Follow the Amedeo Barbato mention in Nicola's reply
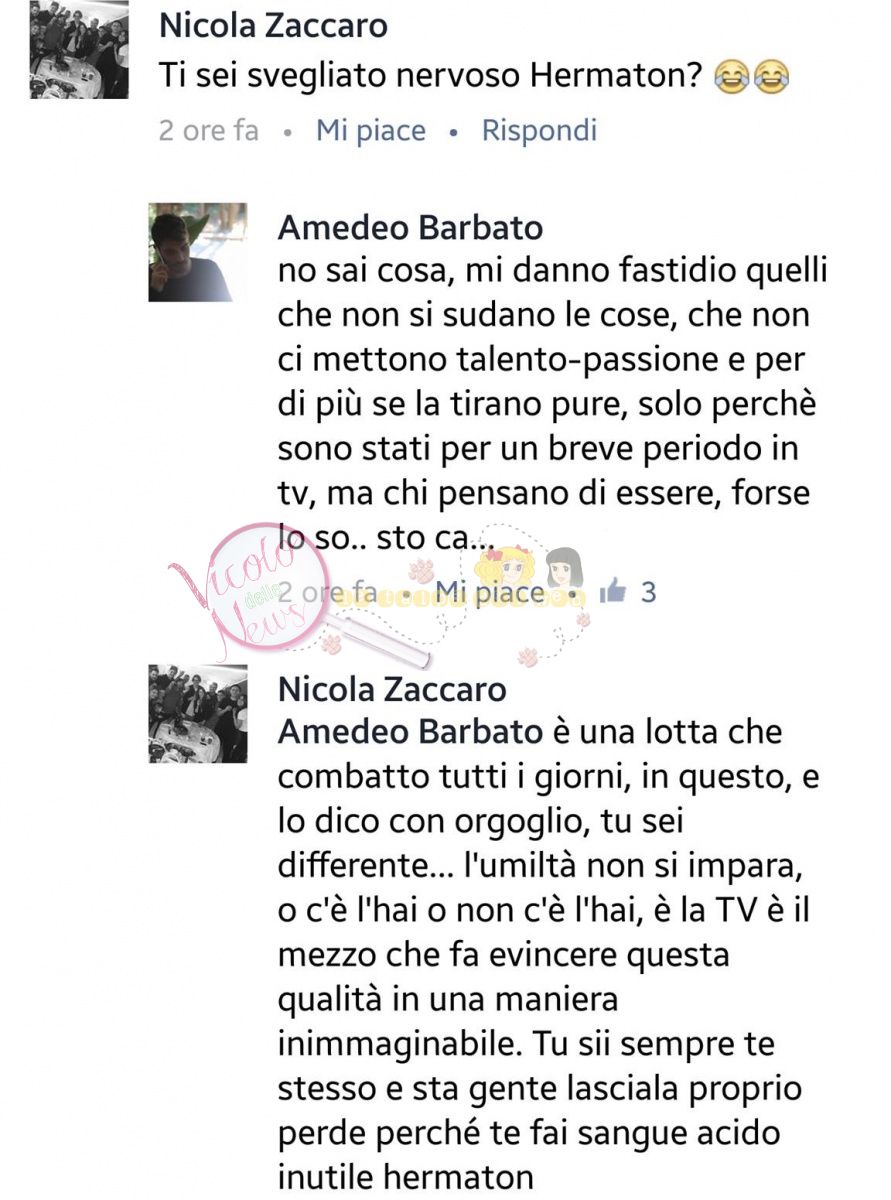Screen dimensions: 891x1200 [x=410, y=731]
